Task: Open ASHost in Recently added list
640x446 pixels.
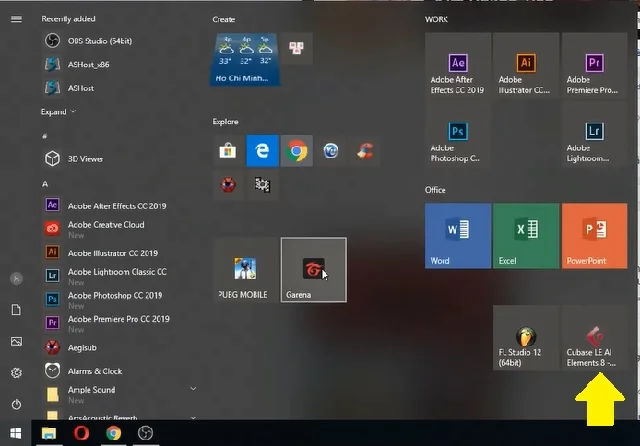Action: [x=118, y=88]
